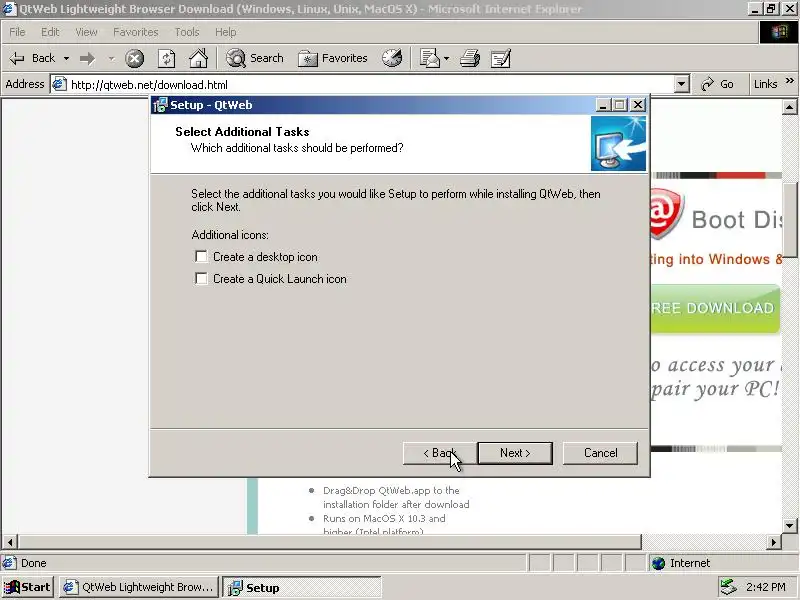
Task: Expand the Links toolbar chevron
Action: coord(790,81)
